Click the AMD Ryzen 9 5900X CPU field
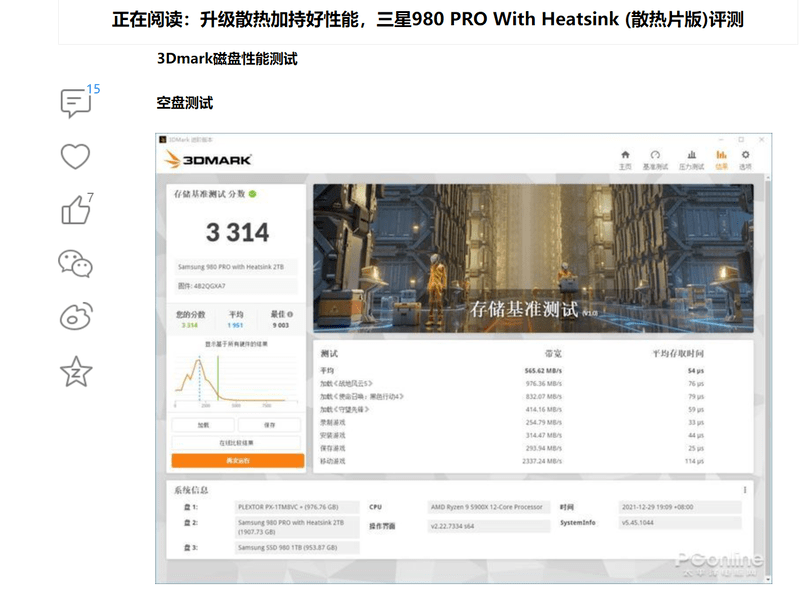800x597 pixels. [x=489, y=507]
